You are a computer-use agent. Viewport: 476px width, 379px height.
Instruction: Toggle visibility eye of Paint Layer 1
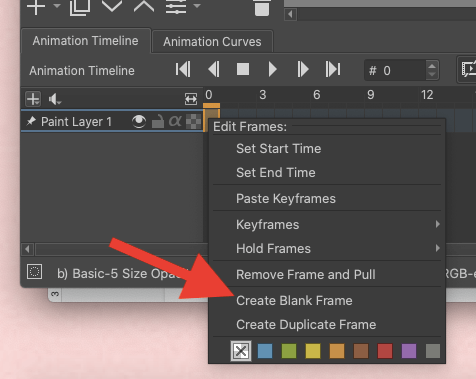[x=139, y=121]
